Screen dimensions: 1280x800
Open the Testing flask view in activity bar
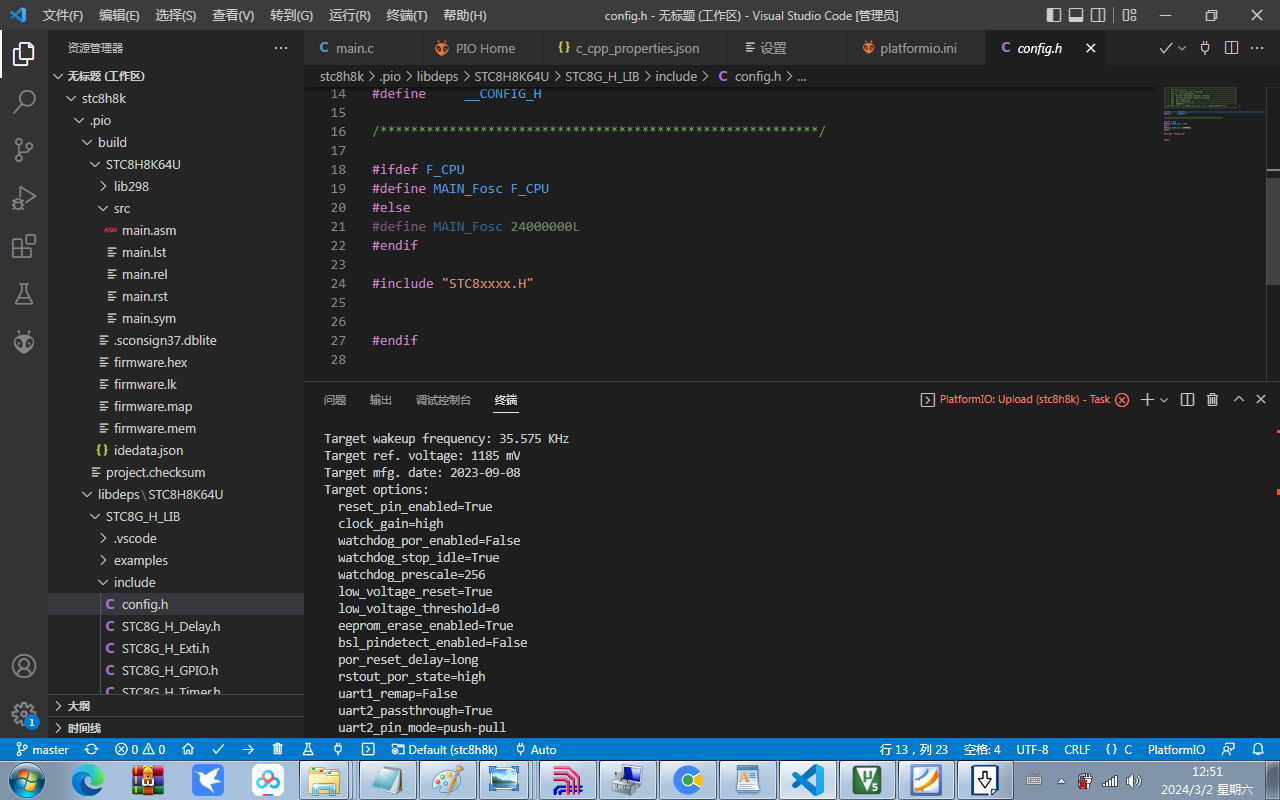pyautogui.click(x=24, y=294)
